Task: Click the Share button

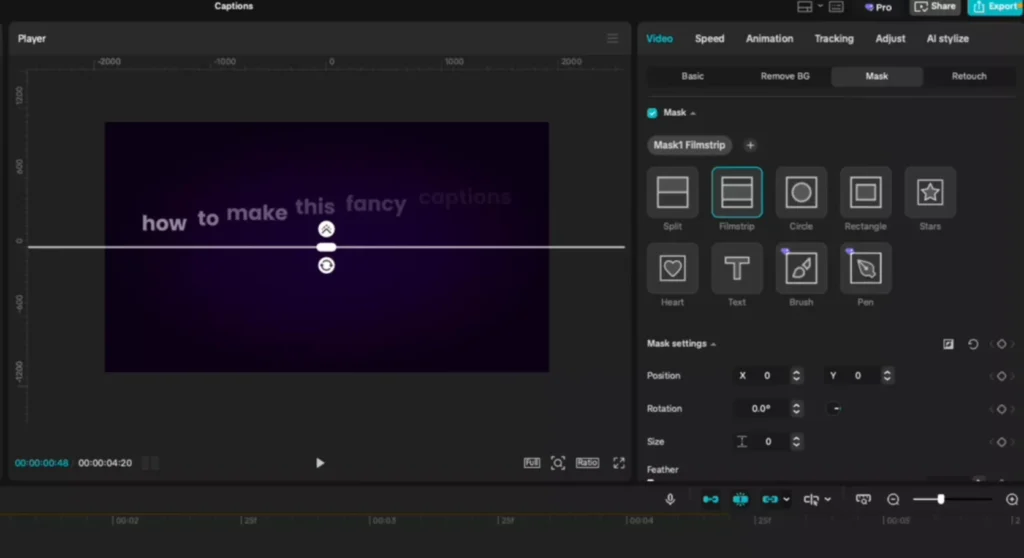Action: tap(935, 7)
